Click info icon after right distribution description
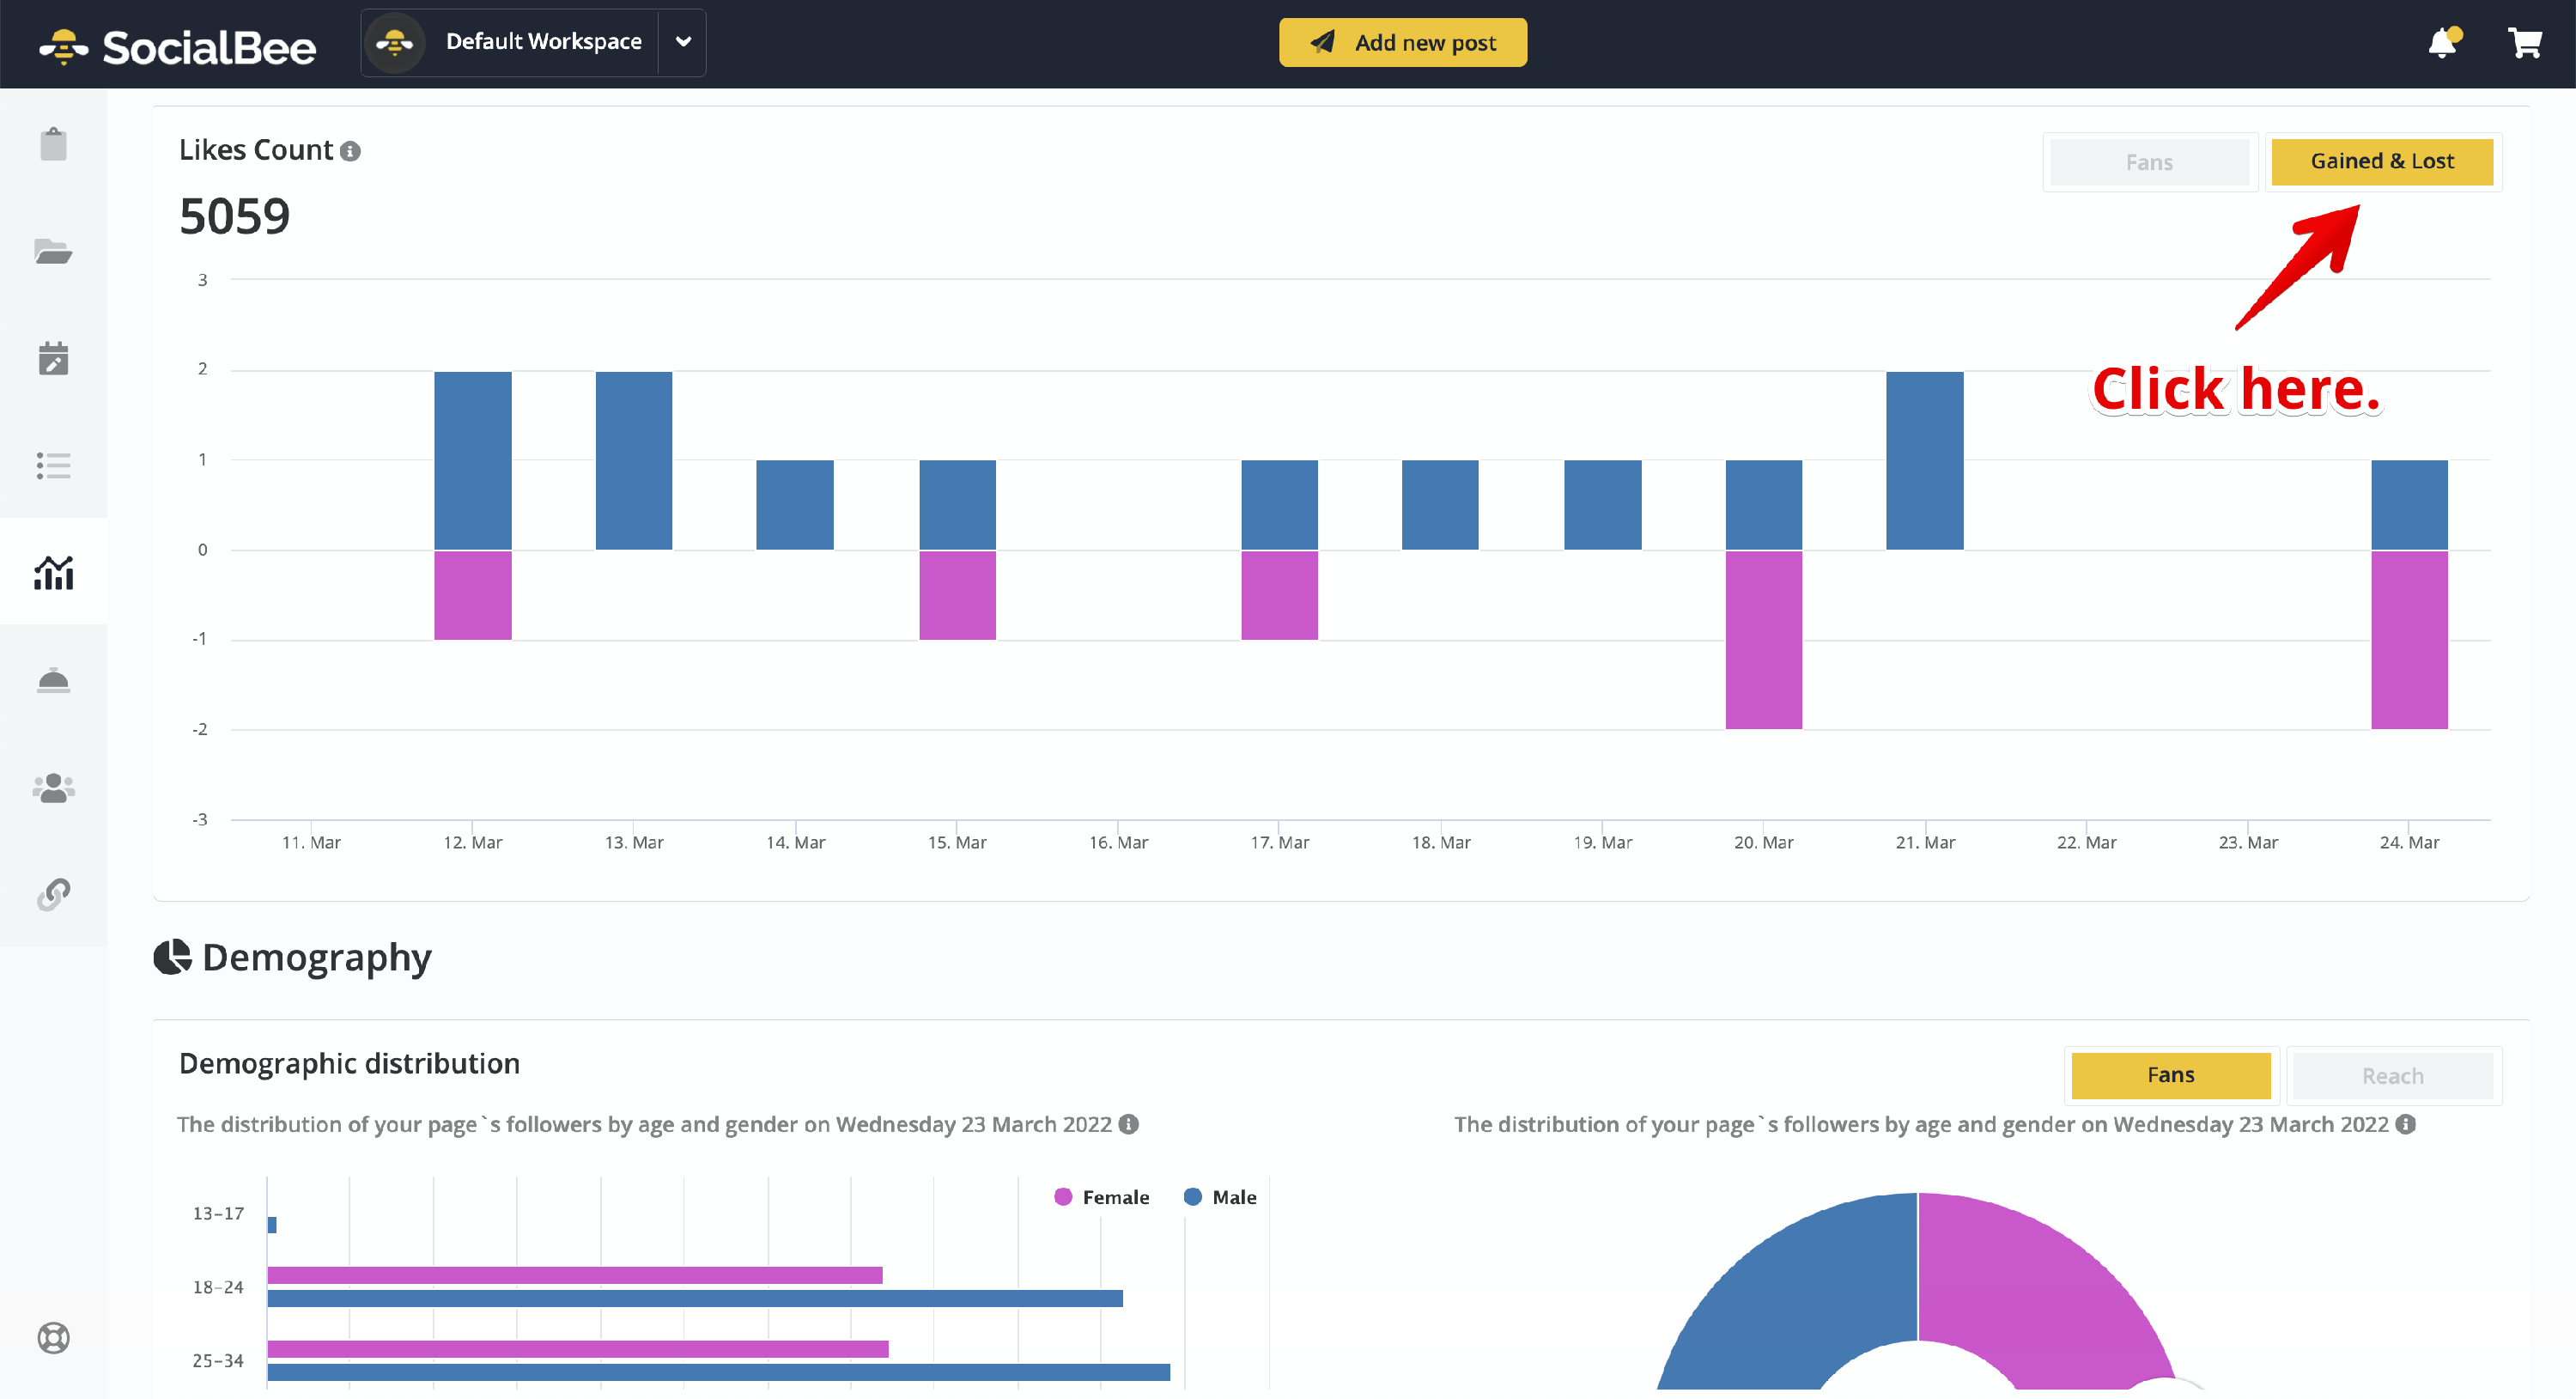Viewport: 2576px width, 1399px height. pyautogui.click(x=2406, y=1124)
